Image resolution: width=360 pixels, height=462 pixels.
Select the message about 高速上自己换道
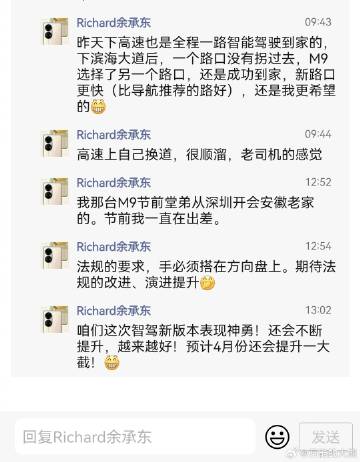[199, 155]
